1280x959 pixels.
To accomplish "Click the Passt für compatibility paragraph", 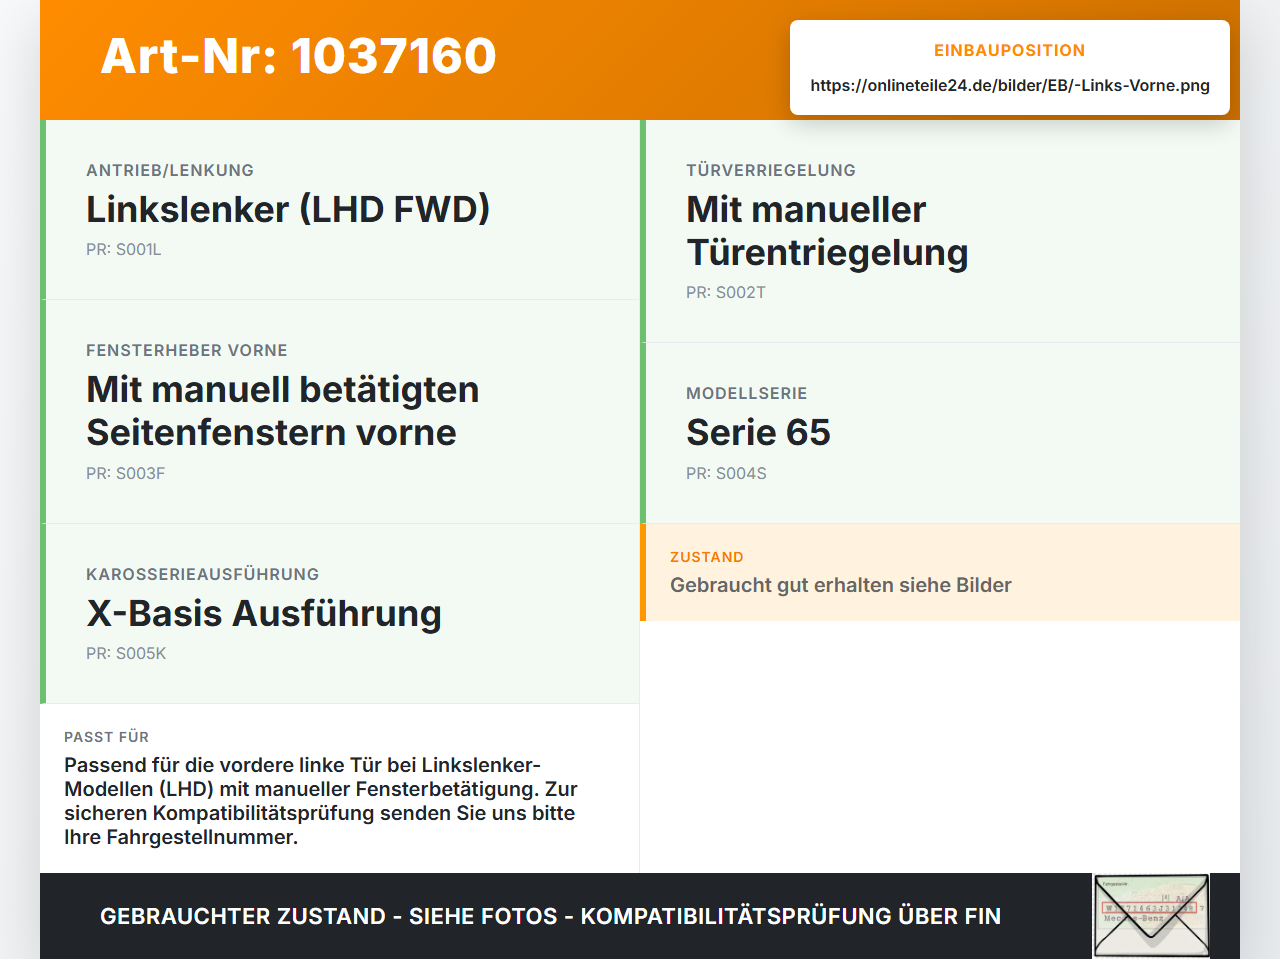I will 321,801.
